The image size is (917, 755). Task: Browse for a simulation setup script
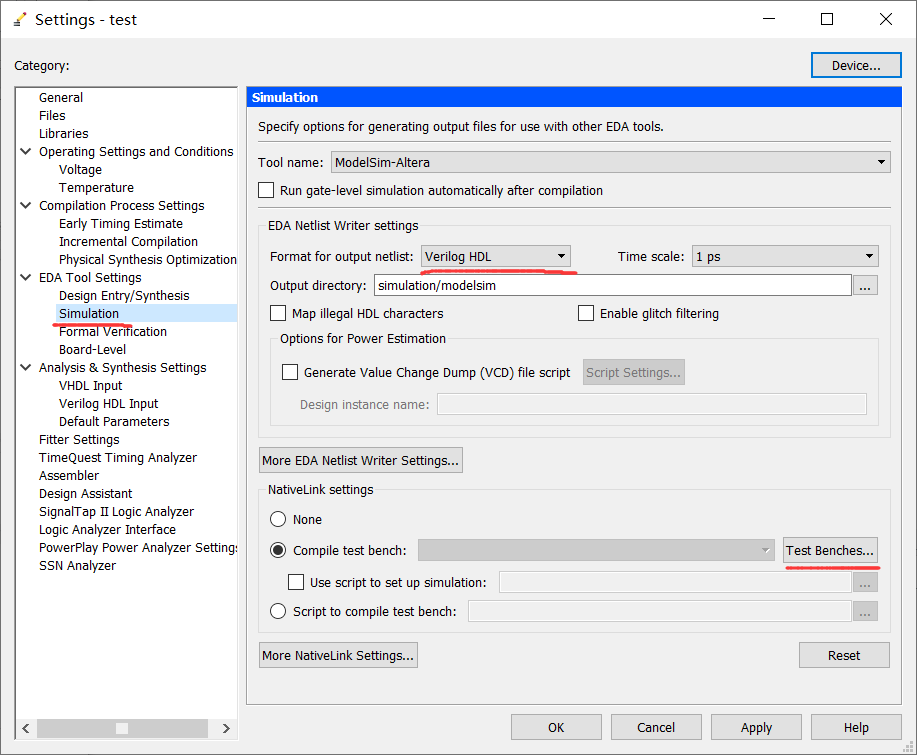(864, 582)
